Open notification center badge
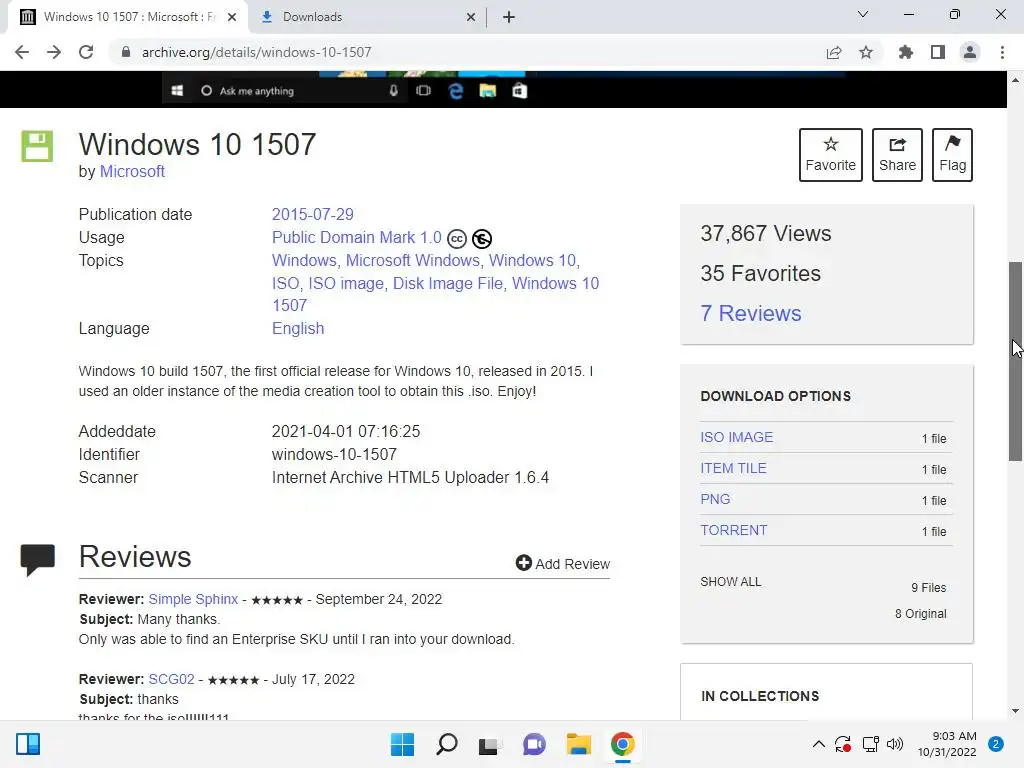Image resolution: width=1024 pixels, height=768 pixels. pyautogui.click(x=996, y=744)
